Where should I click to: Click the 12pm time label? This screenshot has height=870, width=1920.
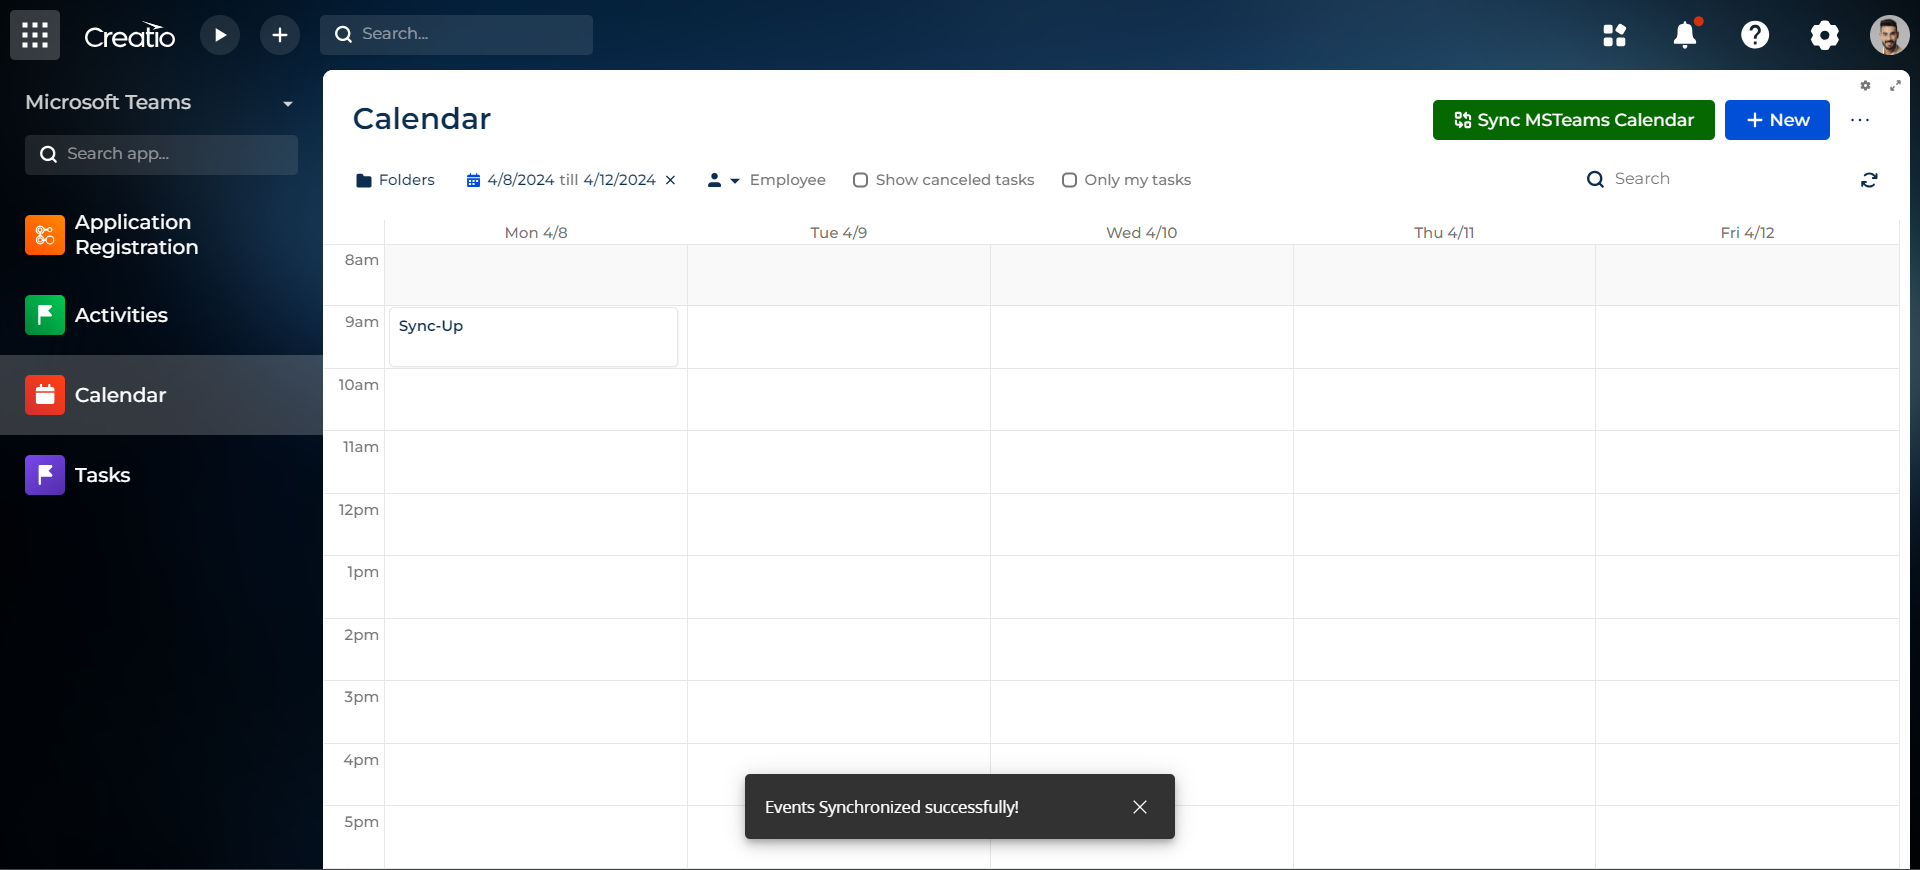(358, 510)
